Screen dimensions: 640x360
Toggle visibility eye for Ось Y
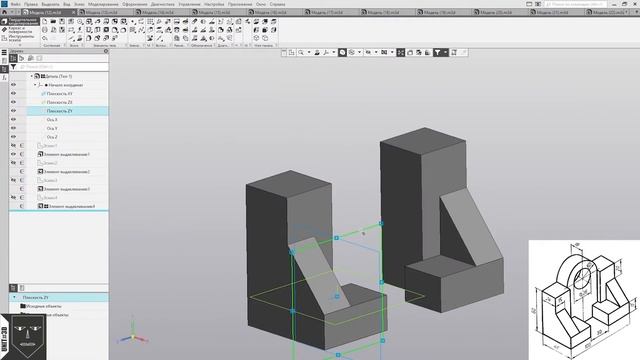[13, 128]
